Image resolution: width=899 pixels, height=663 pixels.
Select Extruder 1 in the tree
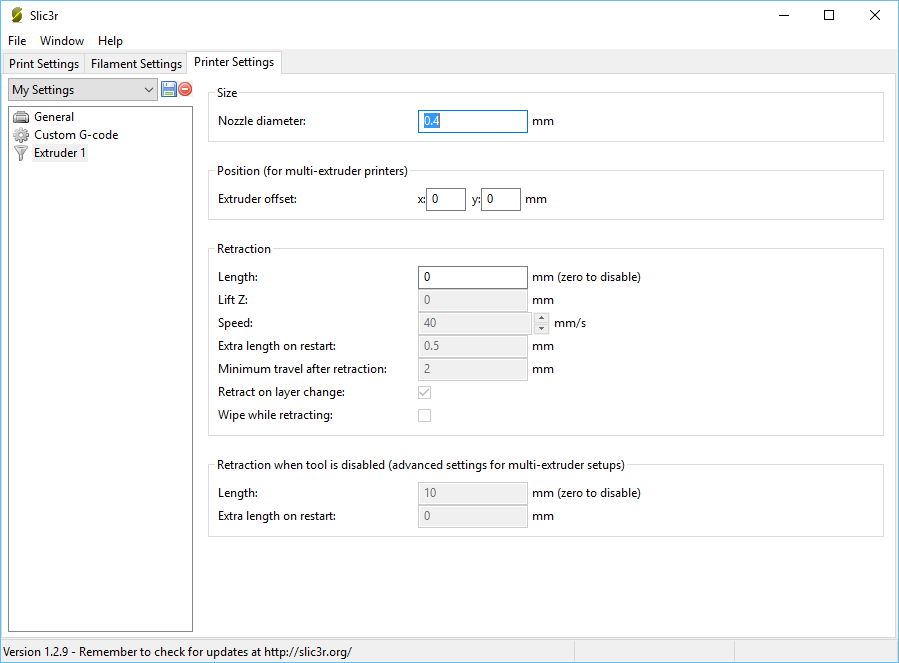[x=60, y=153]
